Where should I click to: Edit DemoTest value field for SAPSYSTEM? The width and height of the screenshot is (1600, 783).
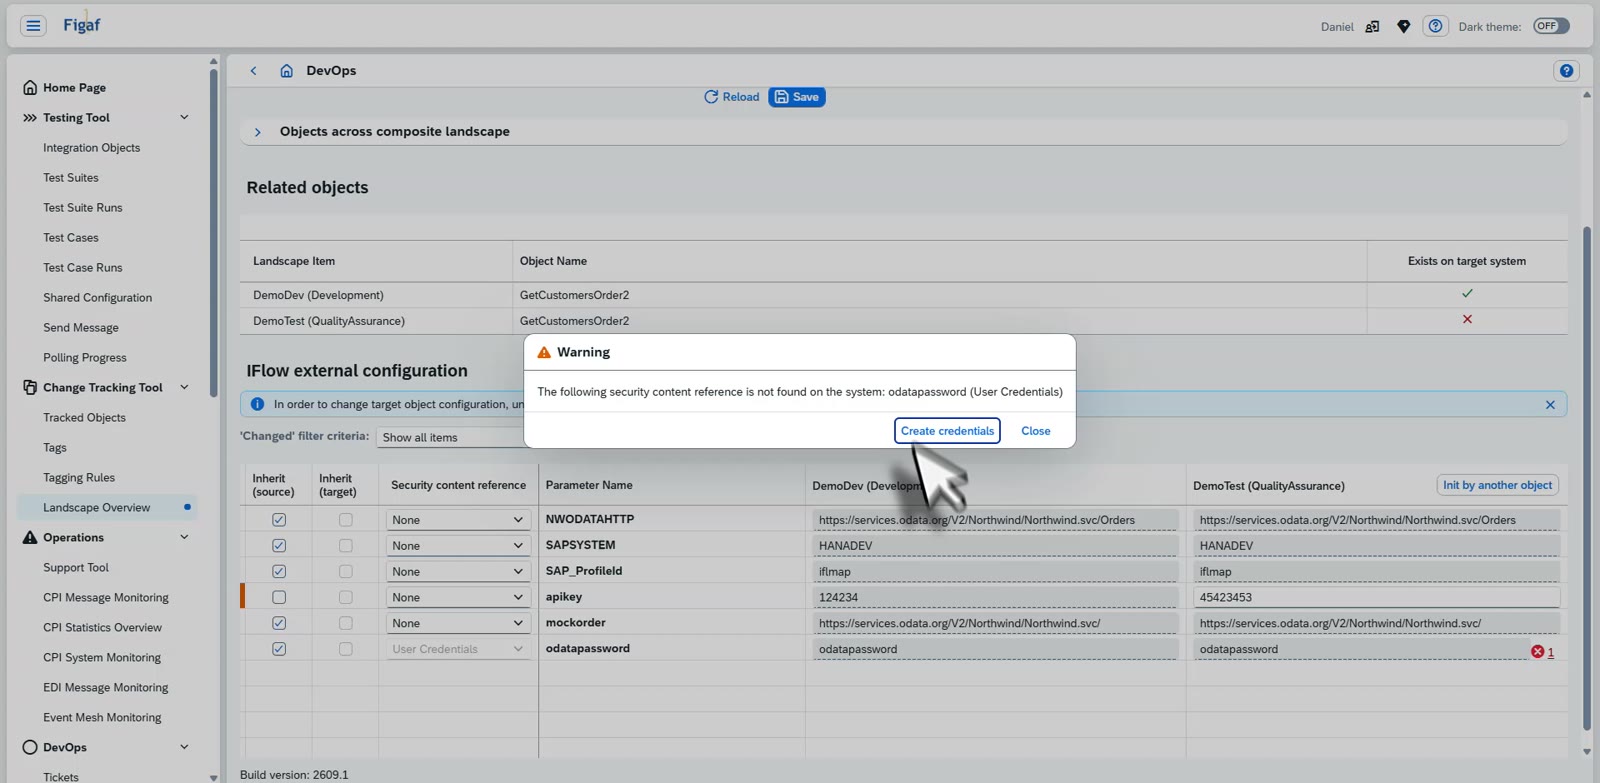1376,546
